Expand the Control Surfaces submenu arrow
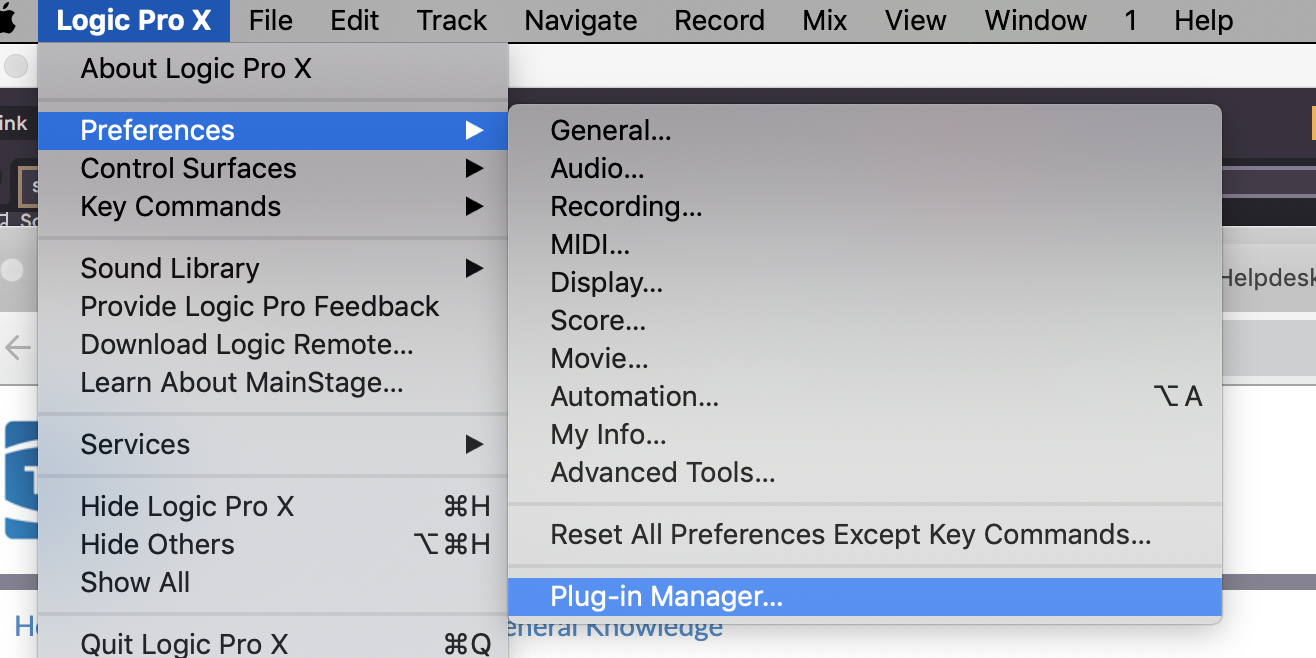This screenshot has height=658, width=1316. click(474, 169)
